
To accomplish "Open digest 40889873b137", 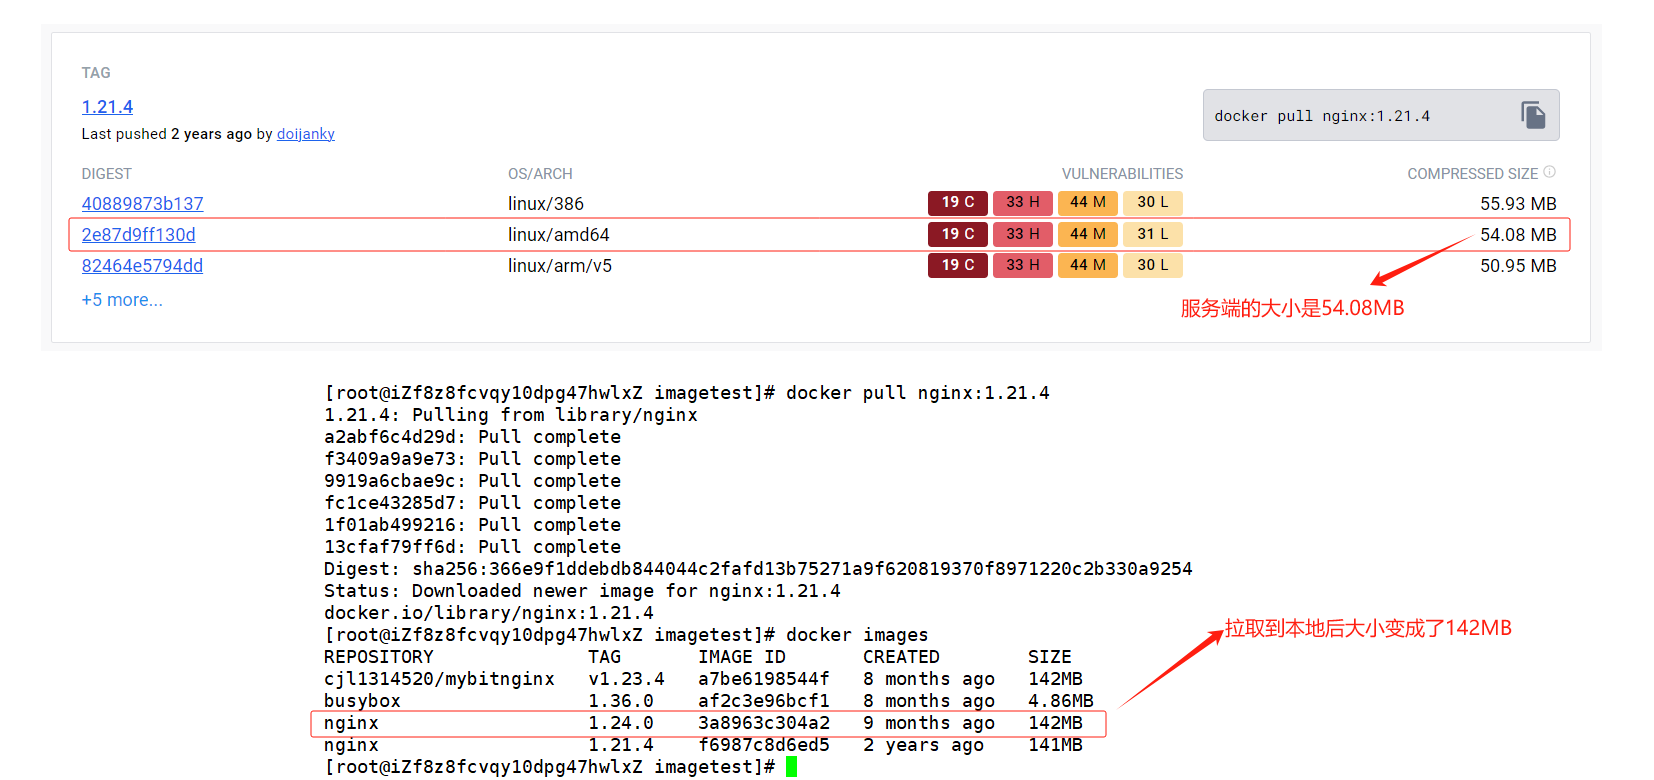I will (143, 204).
